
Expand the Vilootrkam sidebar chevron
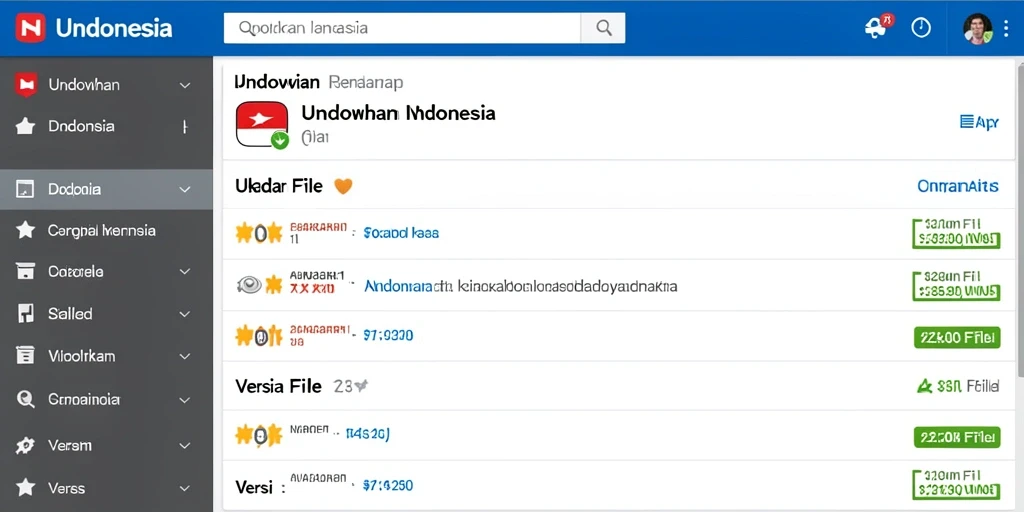click(185, 357)
